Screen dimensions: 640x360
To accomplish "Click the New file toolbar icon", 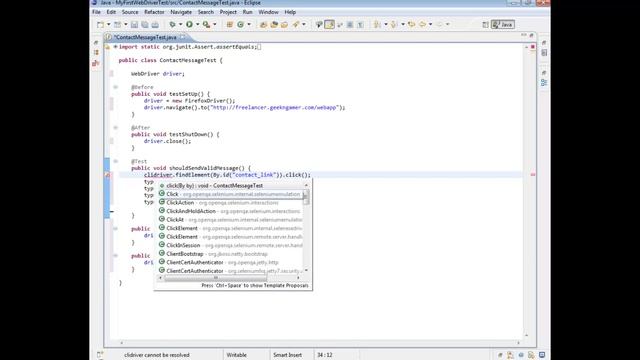I will click(100, 24).
